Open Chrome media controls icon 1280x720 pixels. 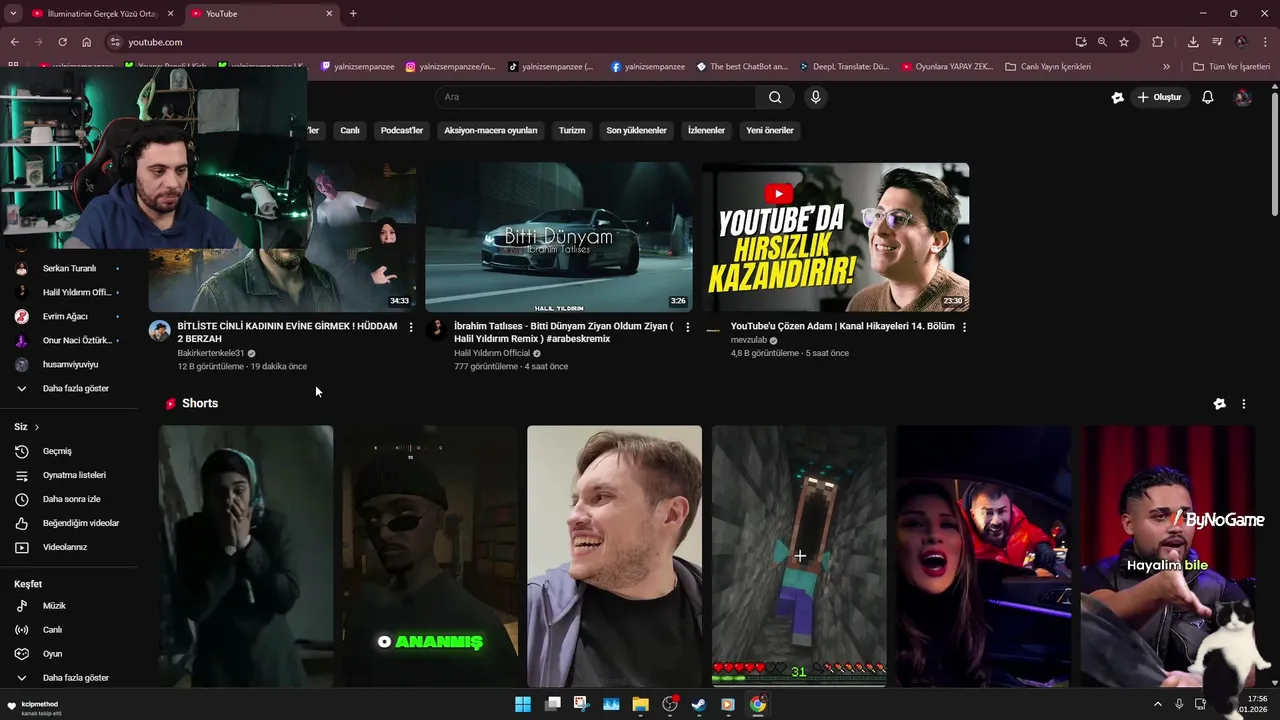click(x=1217, y=42)
